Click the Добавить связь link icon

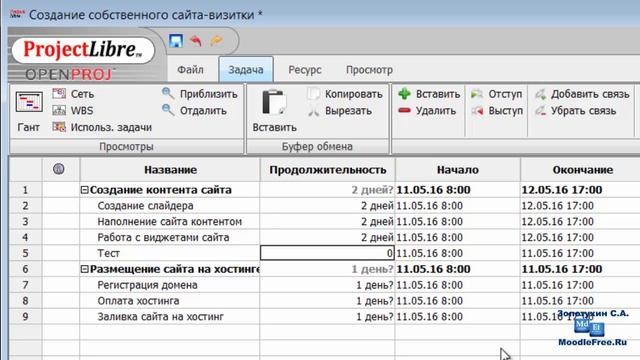[x=540, y=94]
